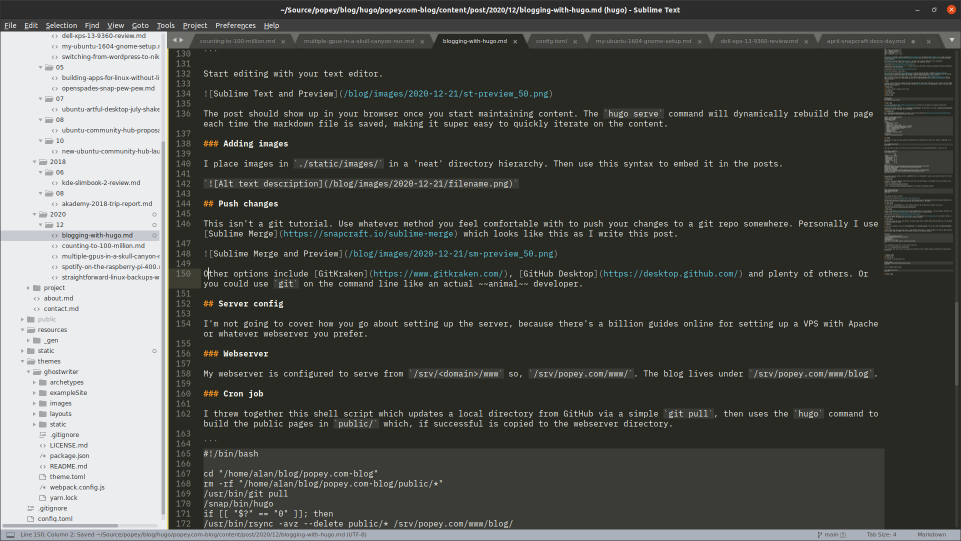
Task: Expand the exampleSite folder
Action: click(x=34, y=393)
